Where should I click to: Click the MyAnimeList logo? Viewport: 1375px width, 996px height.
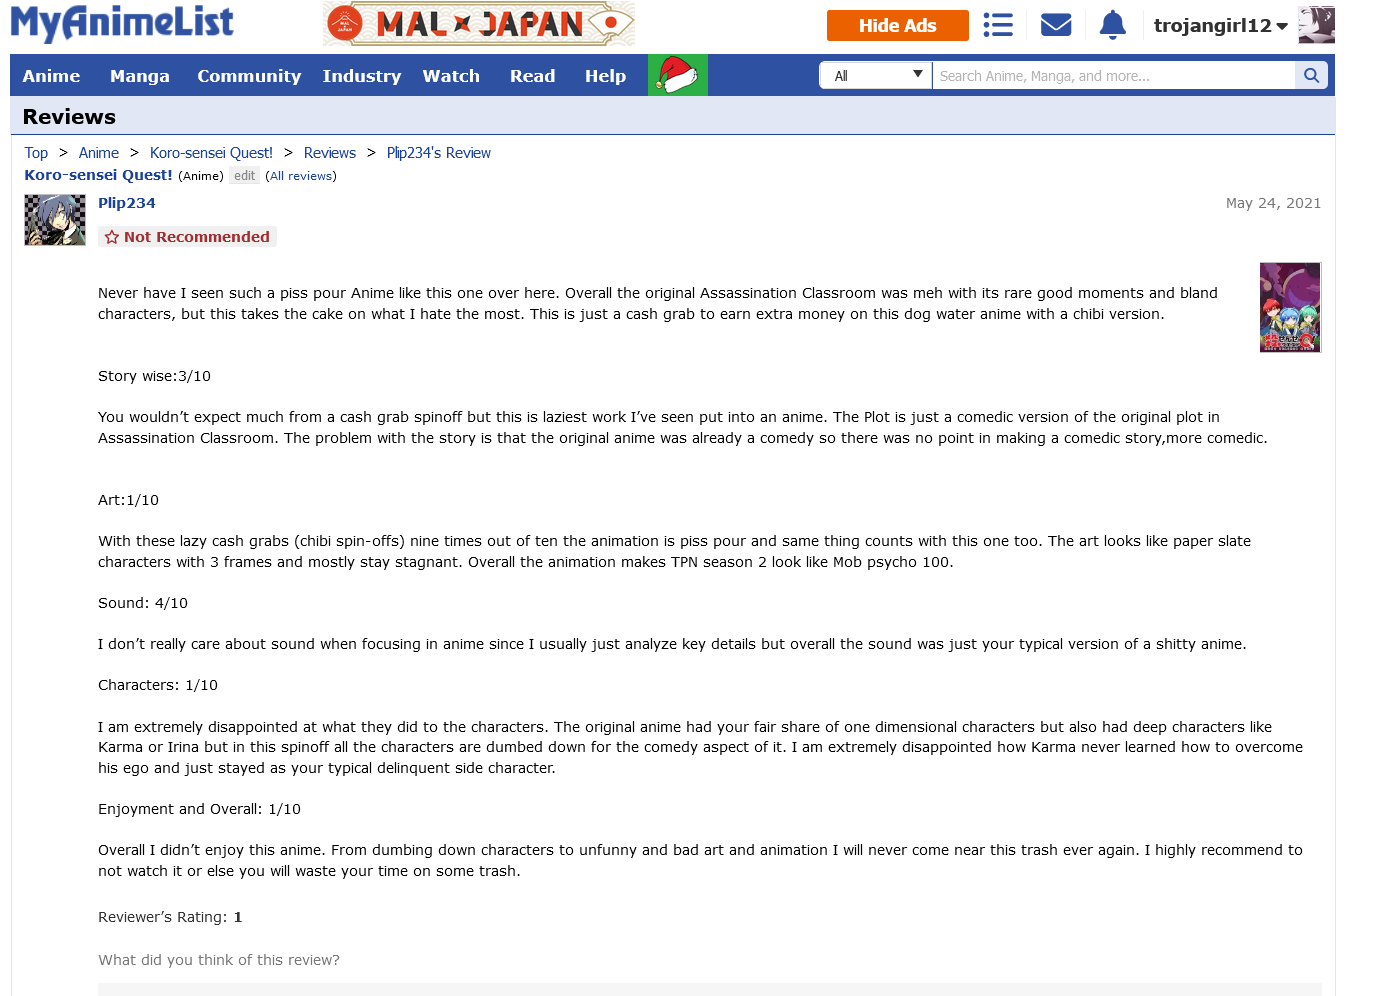click(122, 24)
